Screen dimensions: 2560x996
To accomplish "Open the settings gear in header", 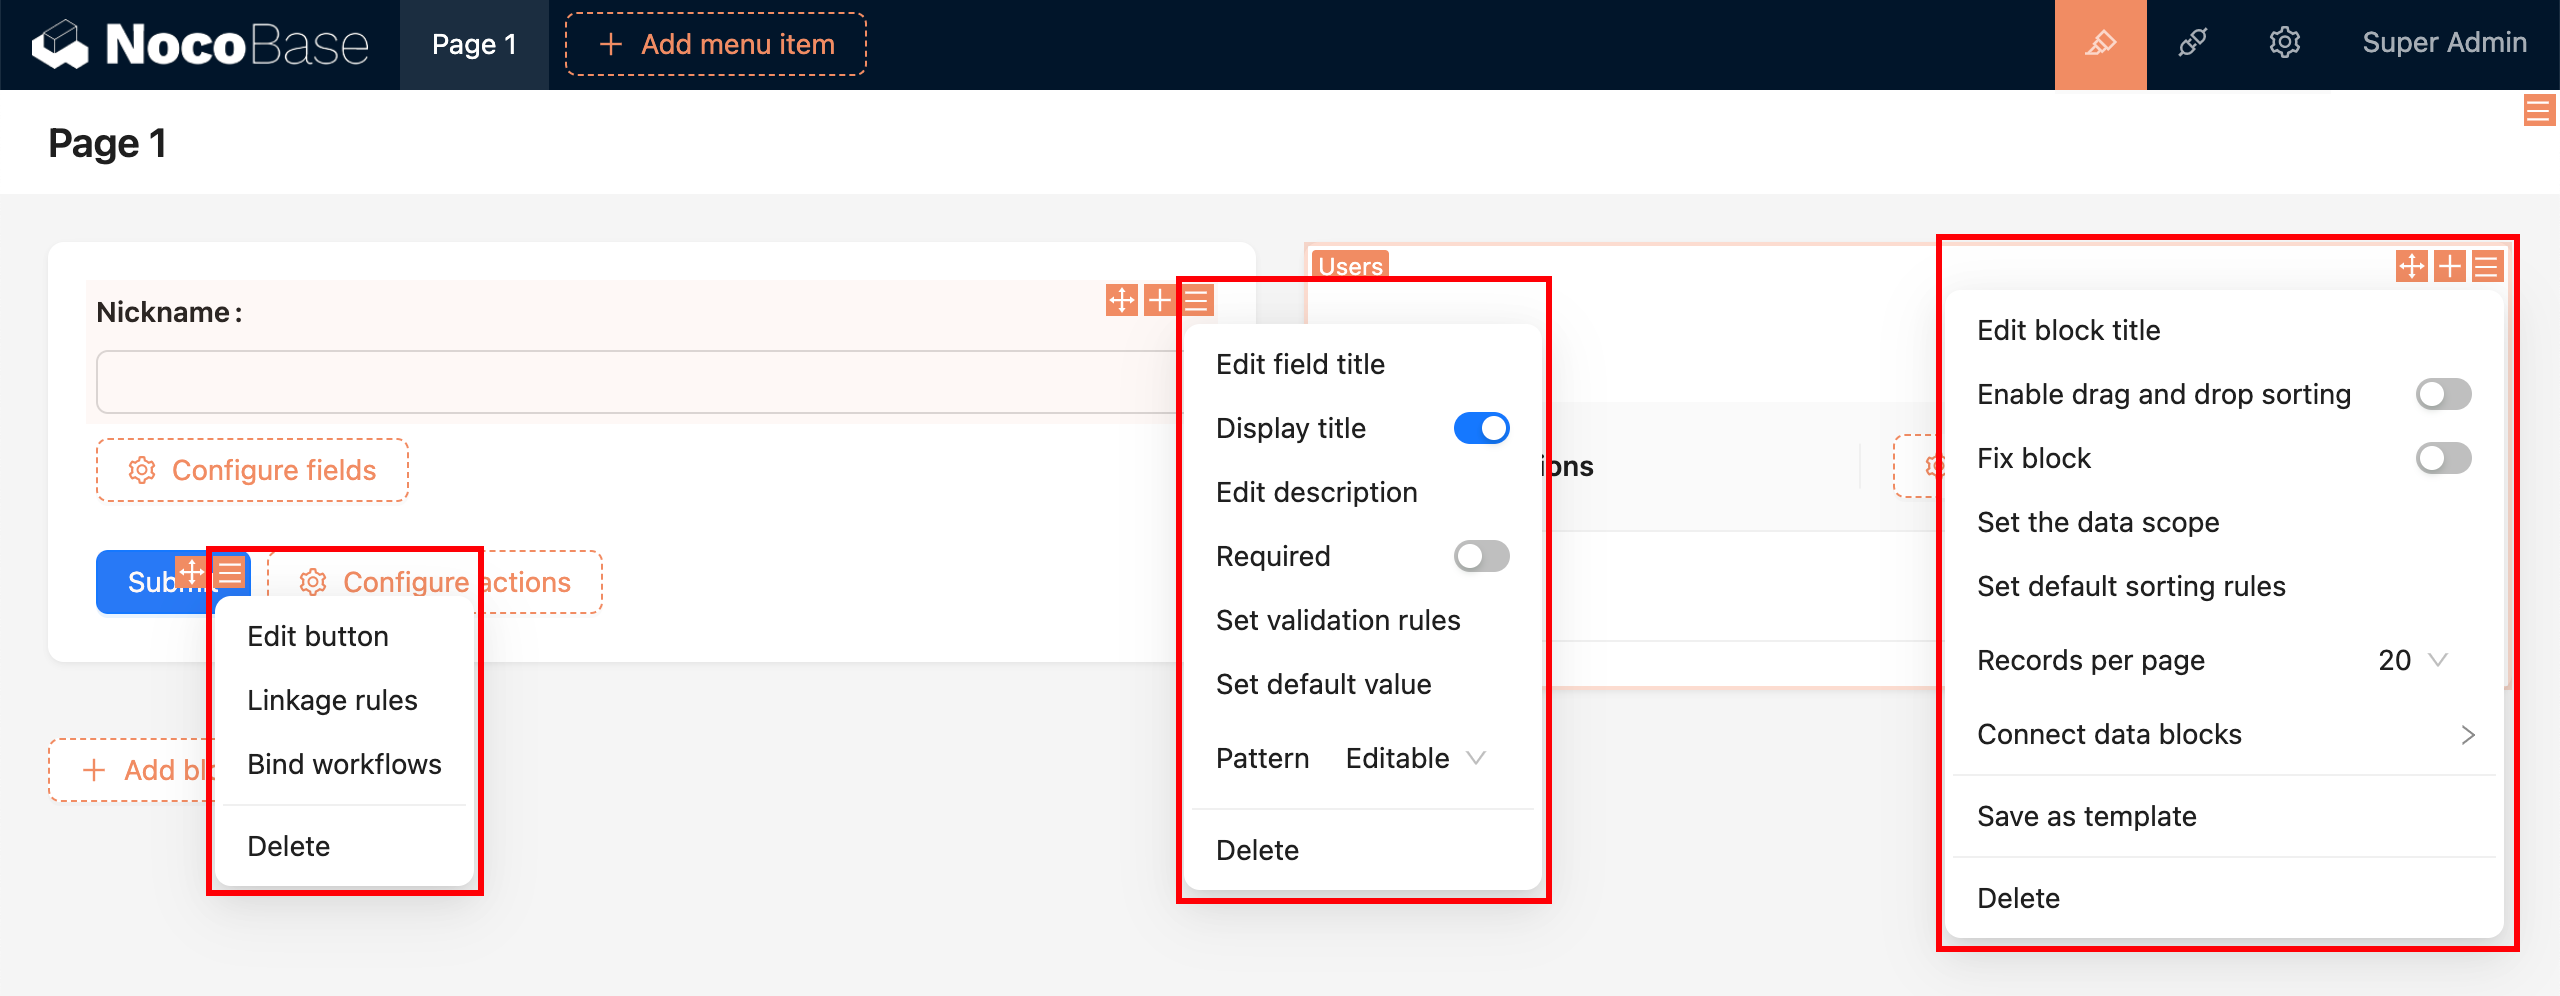I will click(2284, 44).
